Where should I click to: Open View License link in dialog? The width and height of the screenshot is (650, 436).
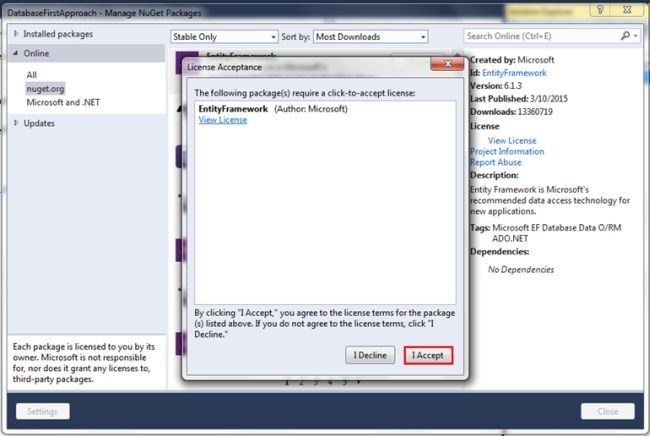pyautogui.click(x=223, y=120)
